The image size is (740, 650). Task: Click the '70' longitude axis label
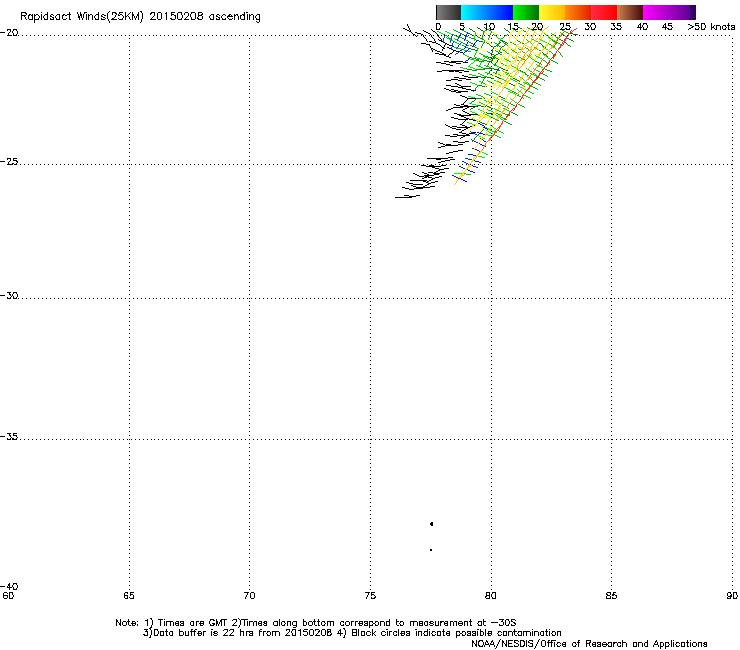click(249, 596)
